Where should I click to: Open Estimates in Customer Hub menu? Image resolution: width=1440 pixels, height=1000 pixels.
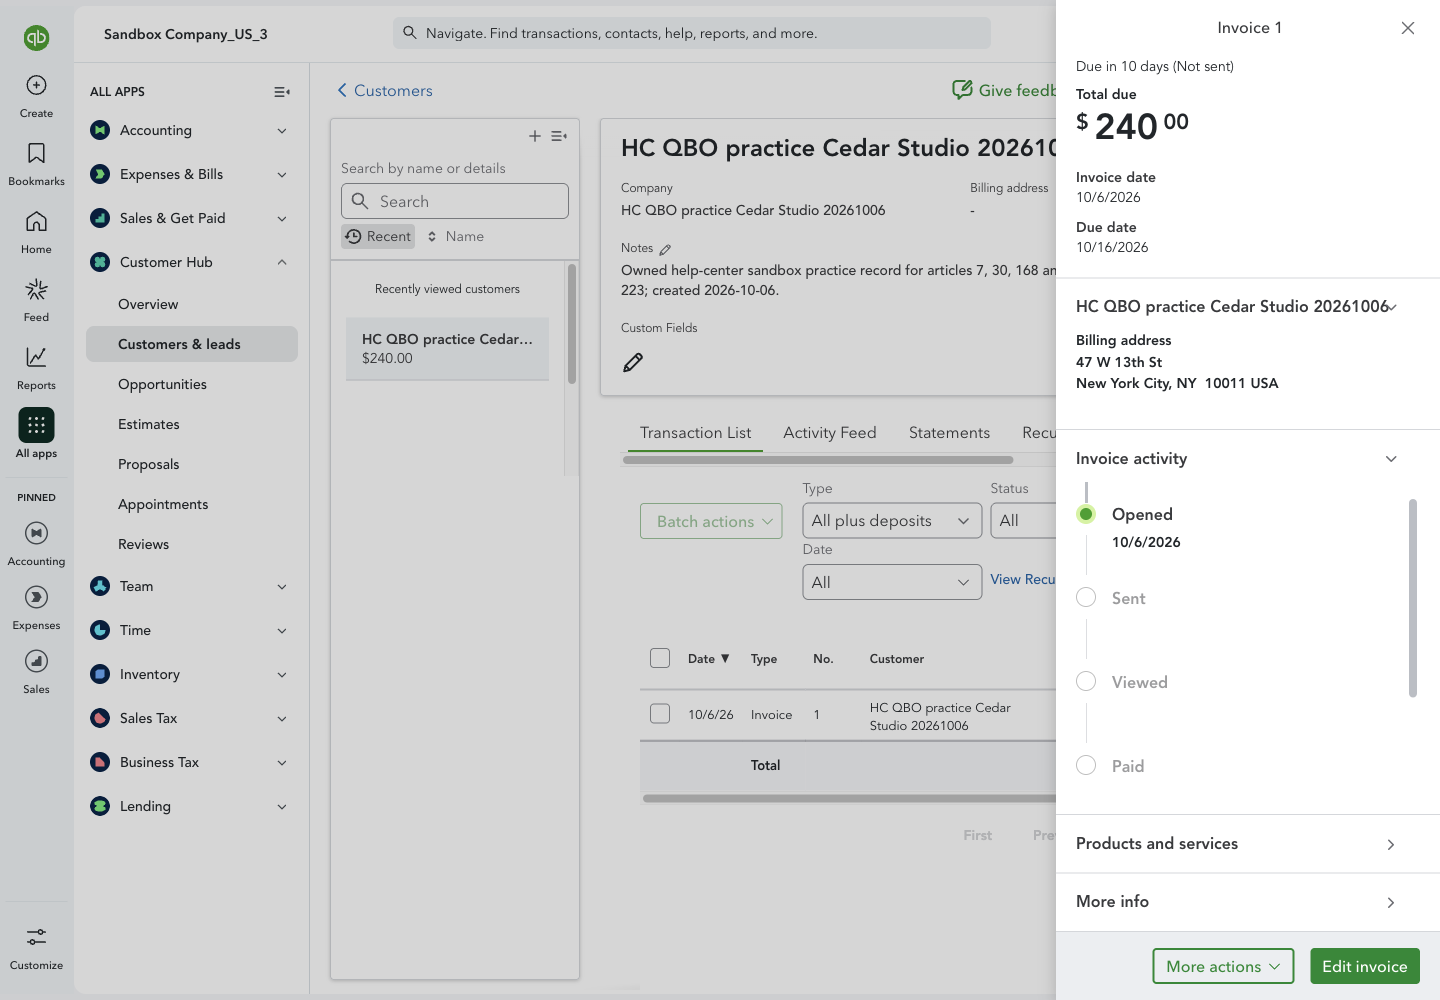click(149, 424)
